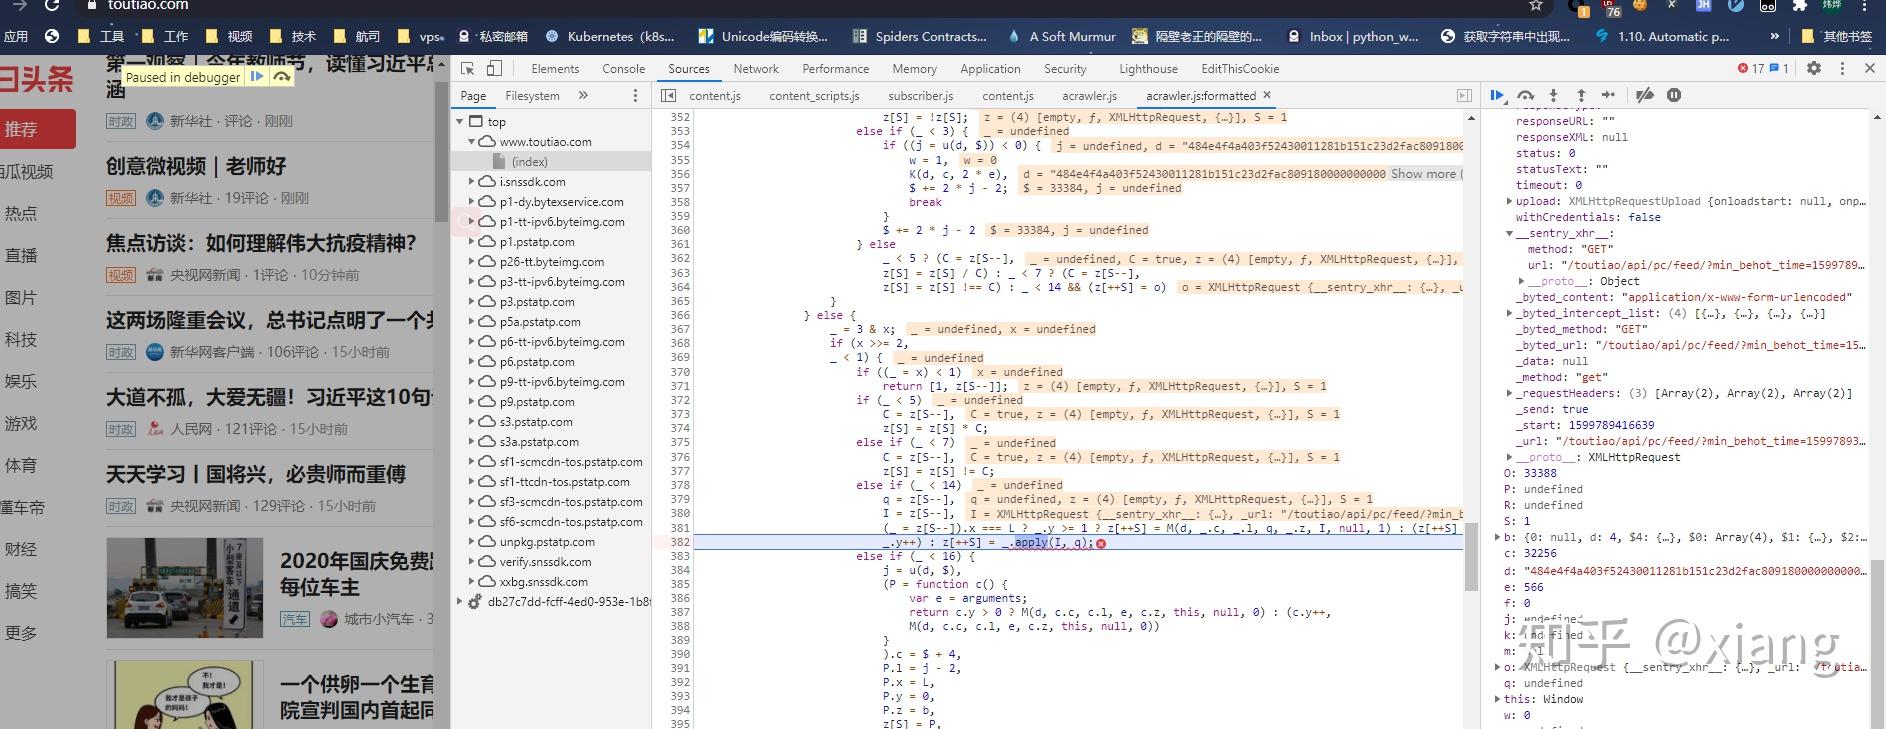Image resolution: width=1886 pixels, height=729 pixels.
Task: Click the webpage's vertical scrollbar thumb
Action: pyautogui.click(x=442, y=150)
